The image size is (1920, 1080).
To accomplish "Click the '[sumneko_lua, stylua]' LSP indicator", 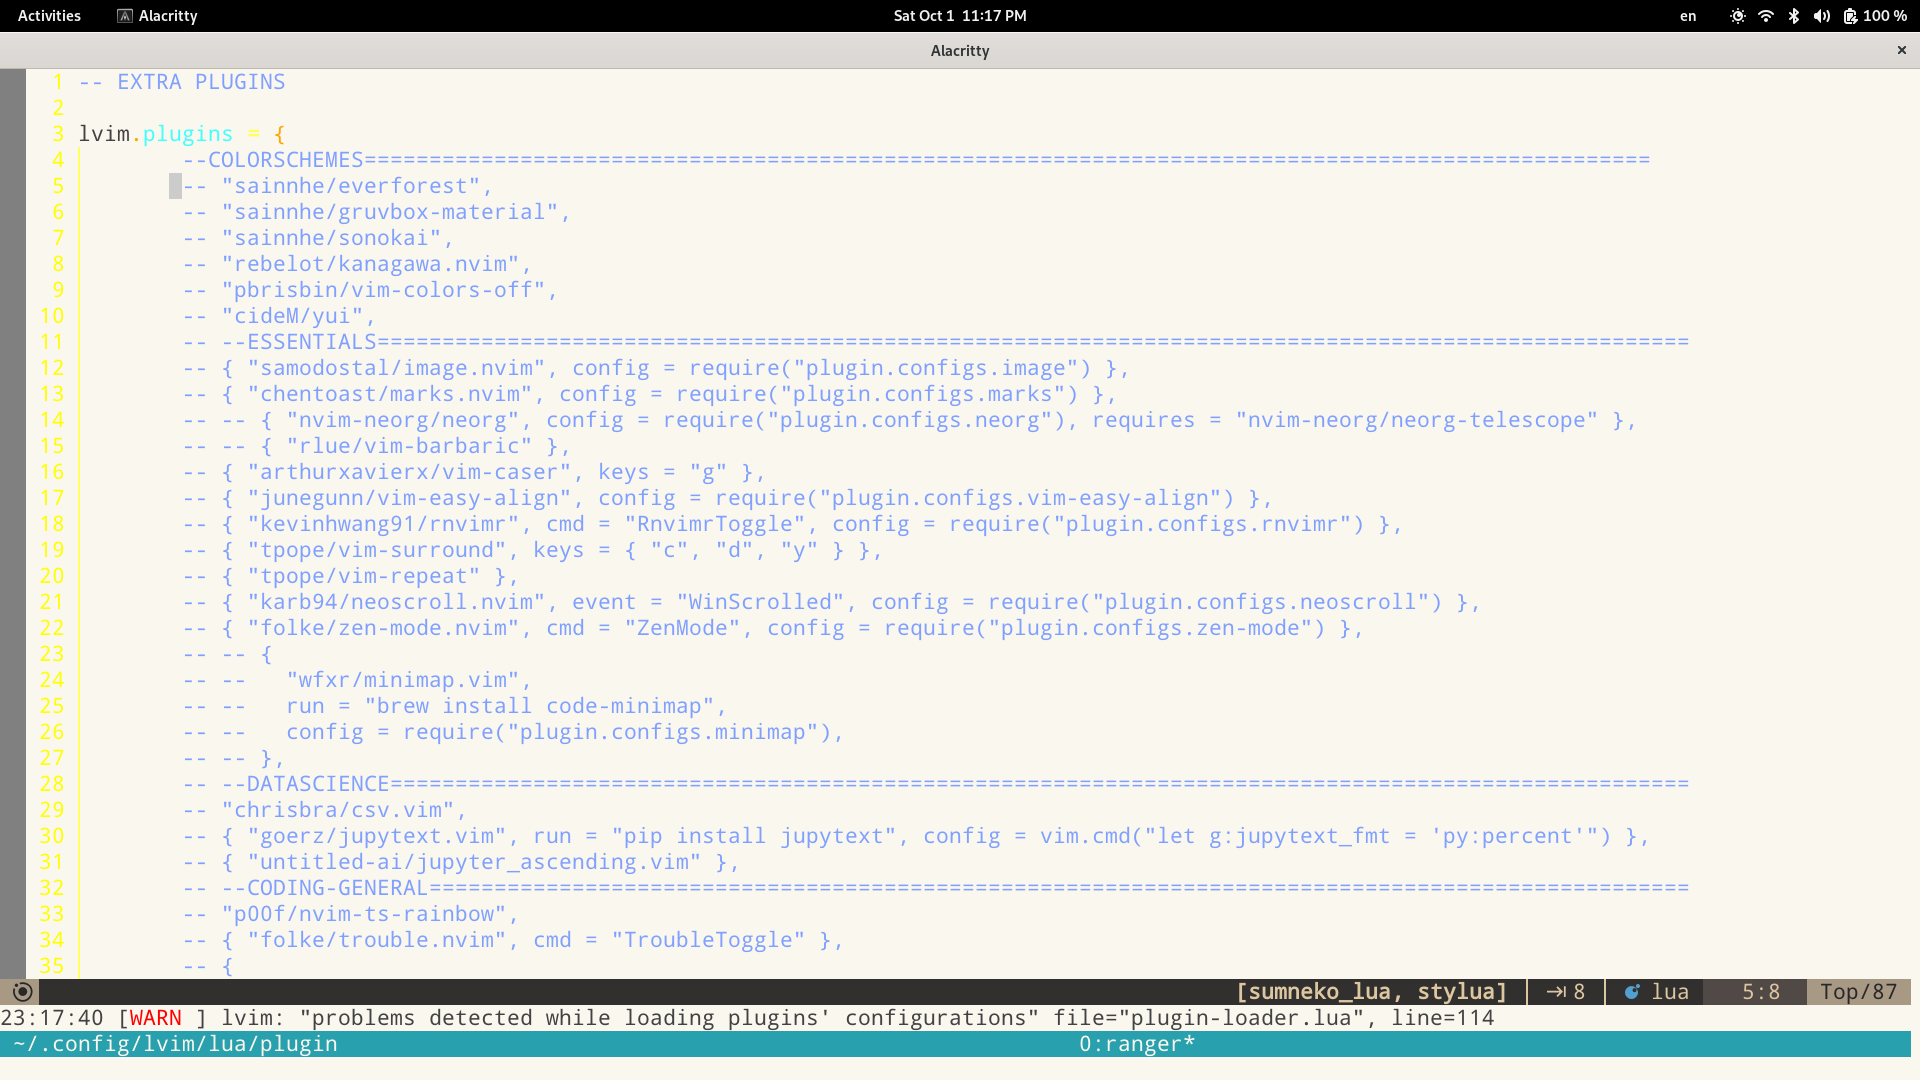I will pyautogui.click(x=1371, y=992).
